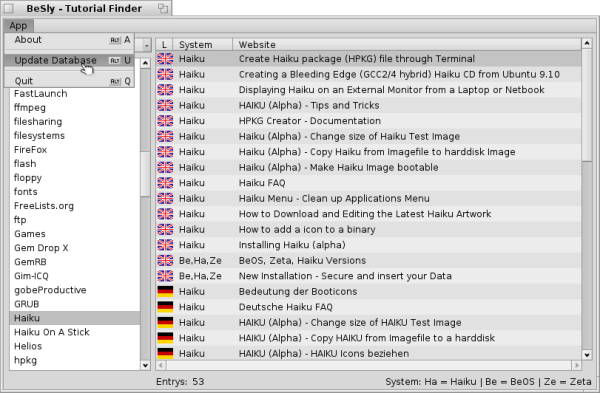
Task: Click the German flag for Bedeutung der Booticons
Action: coord(165,292)
